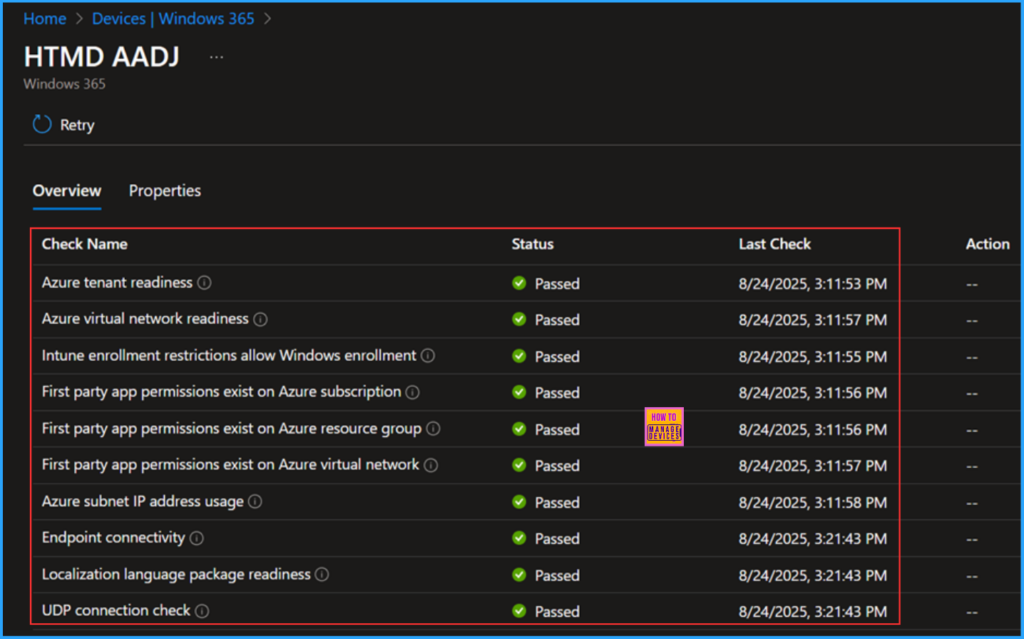The width and height of the screenshot is (1024, 639).
Task: Click 'Passed' status for Azure tenant readiness
Action: click(557, 284)
